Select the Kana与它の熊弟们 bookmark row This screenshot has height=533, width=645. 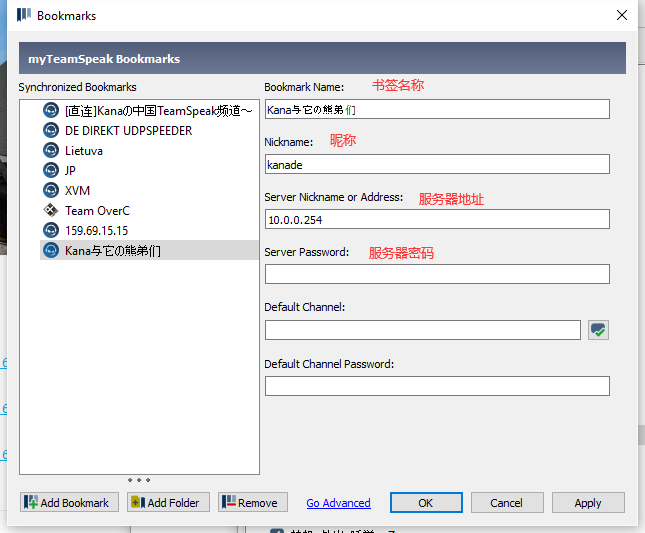pyautogui.click(x=149, y=250)
